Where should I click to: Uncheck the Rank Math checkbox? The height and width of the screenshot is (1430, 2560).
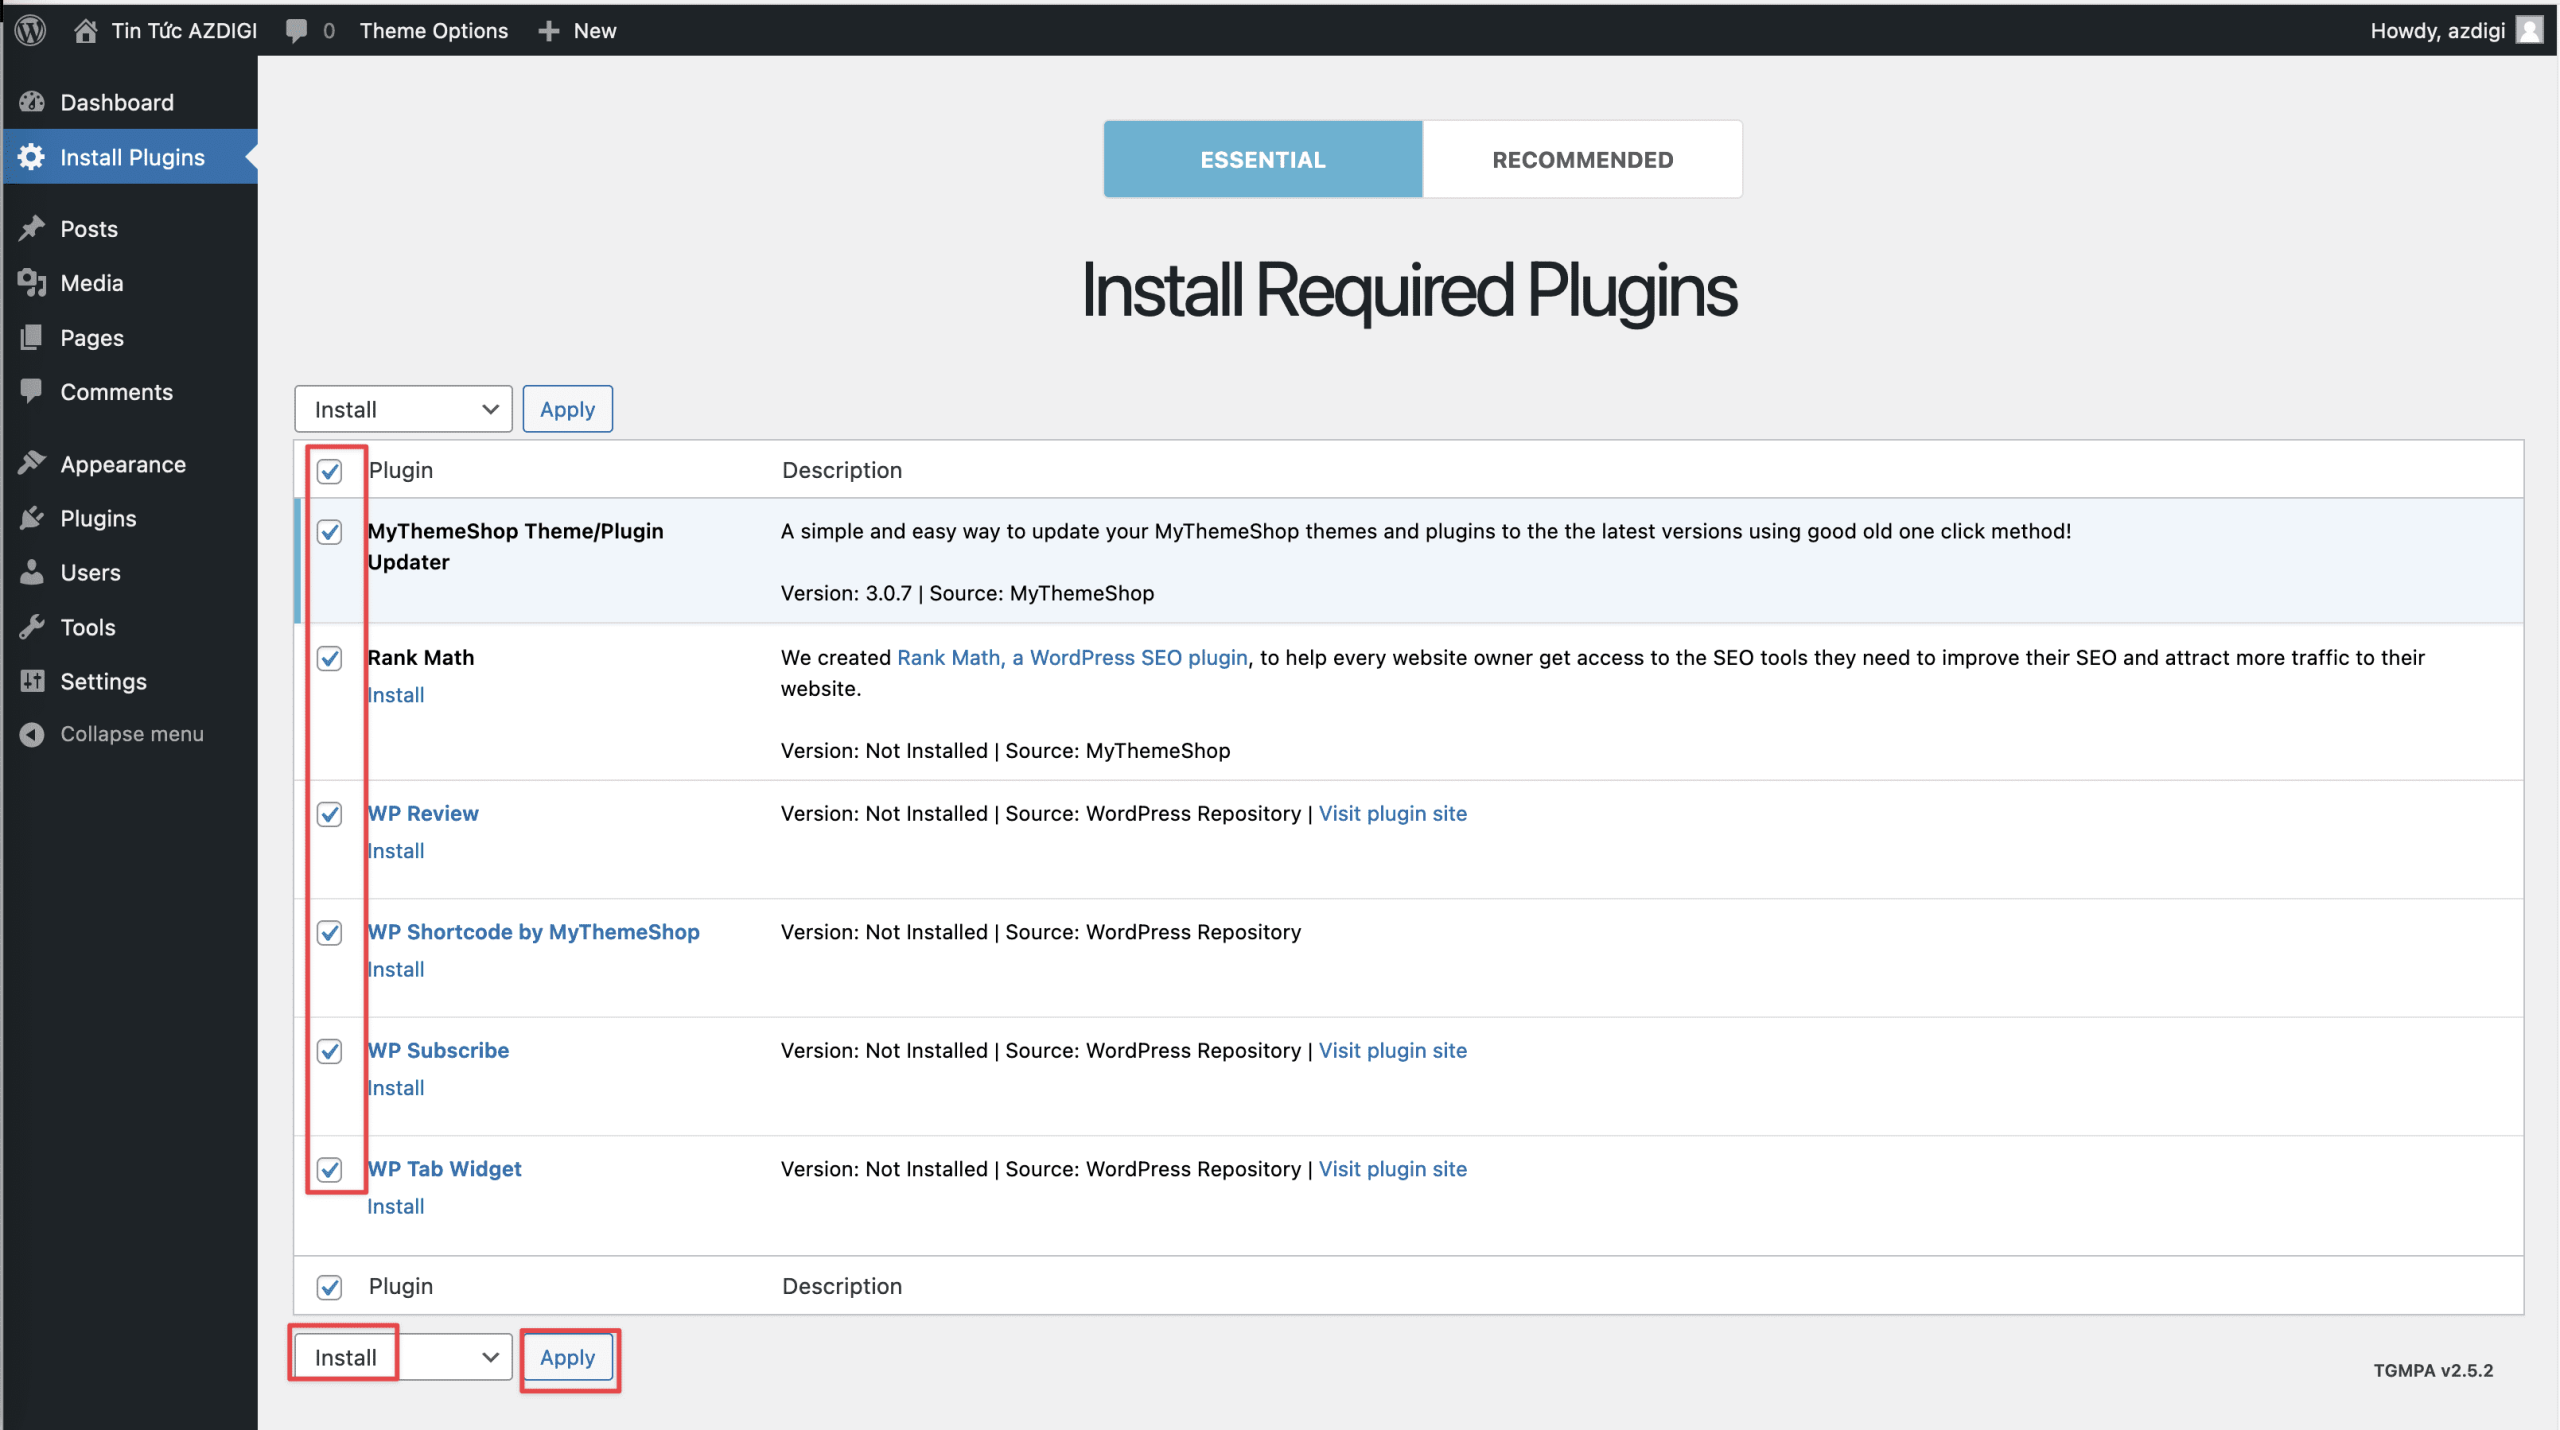click(329, 658)
